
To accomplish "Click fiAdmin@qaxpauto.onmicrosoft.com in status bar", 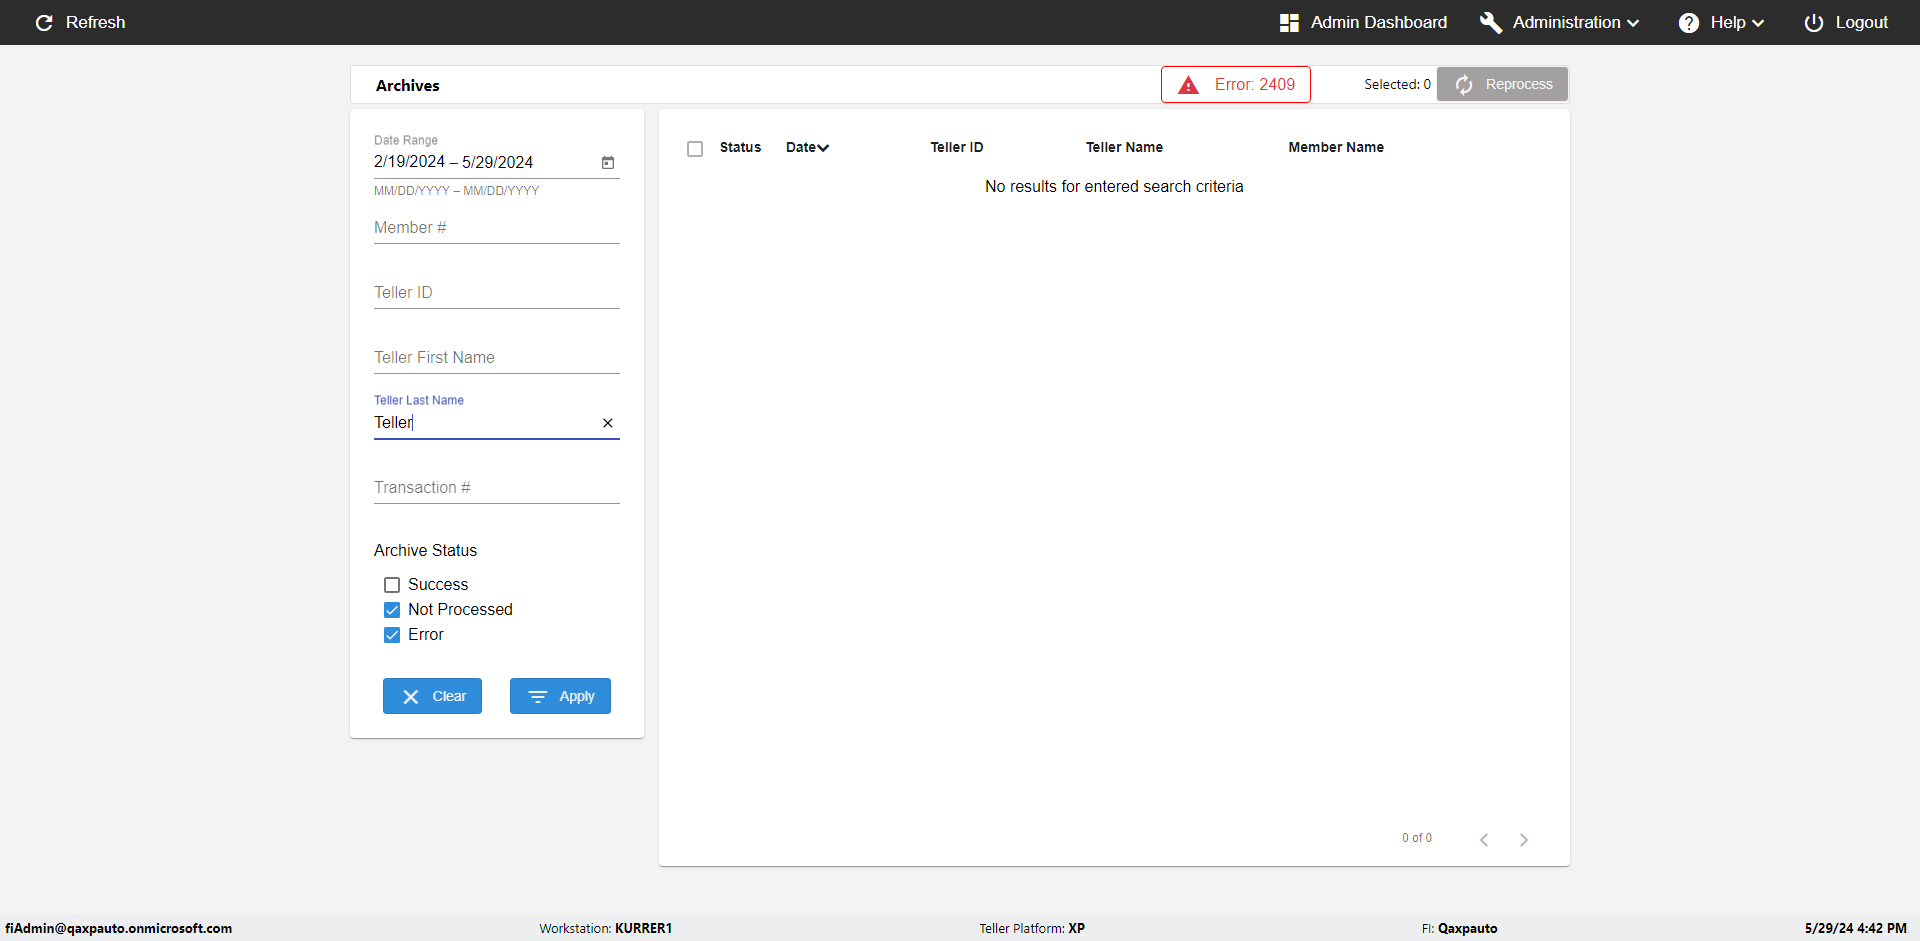I will tap(118, 928).
